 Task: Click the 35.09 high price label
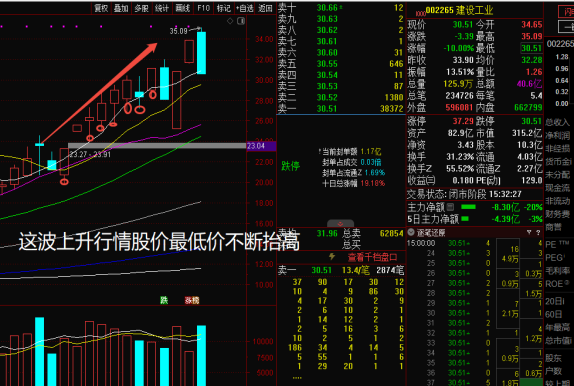(x=178, y=31)
